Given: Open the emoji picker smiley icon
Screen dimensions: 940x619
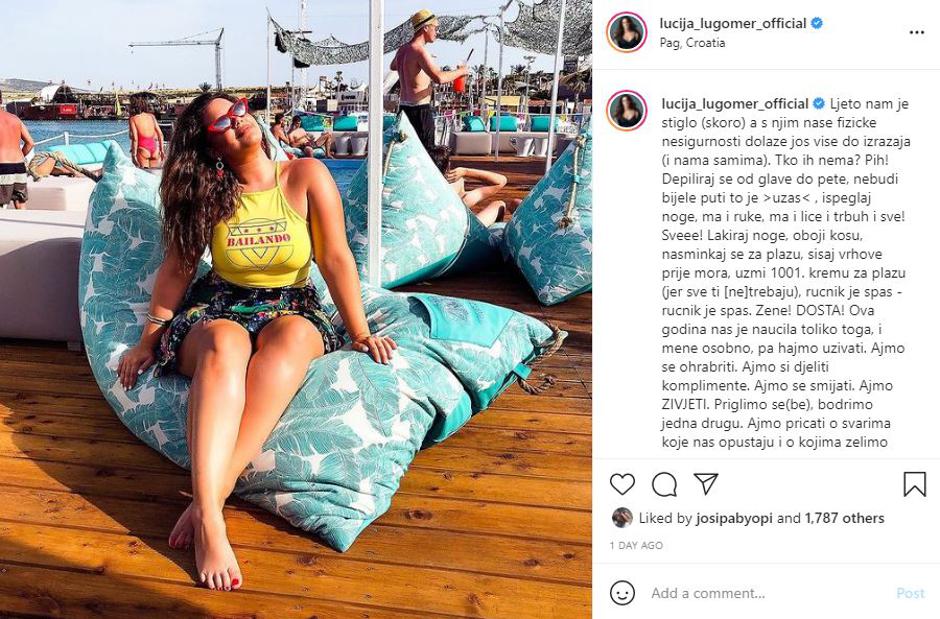Looking at the screenshot, I should [x=622, y=593].
